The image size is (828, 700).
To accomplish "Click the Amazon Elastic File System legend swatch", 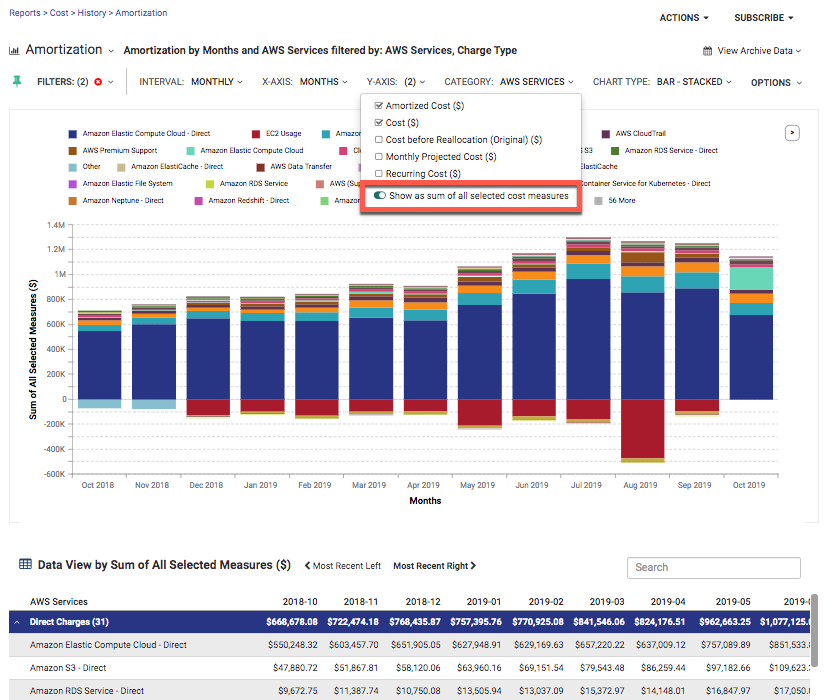I will 73,184.
